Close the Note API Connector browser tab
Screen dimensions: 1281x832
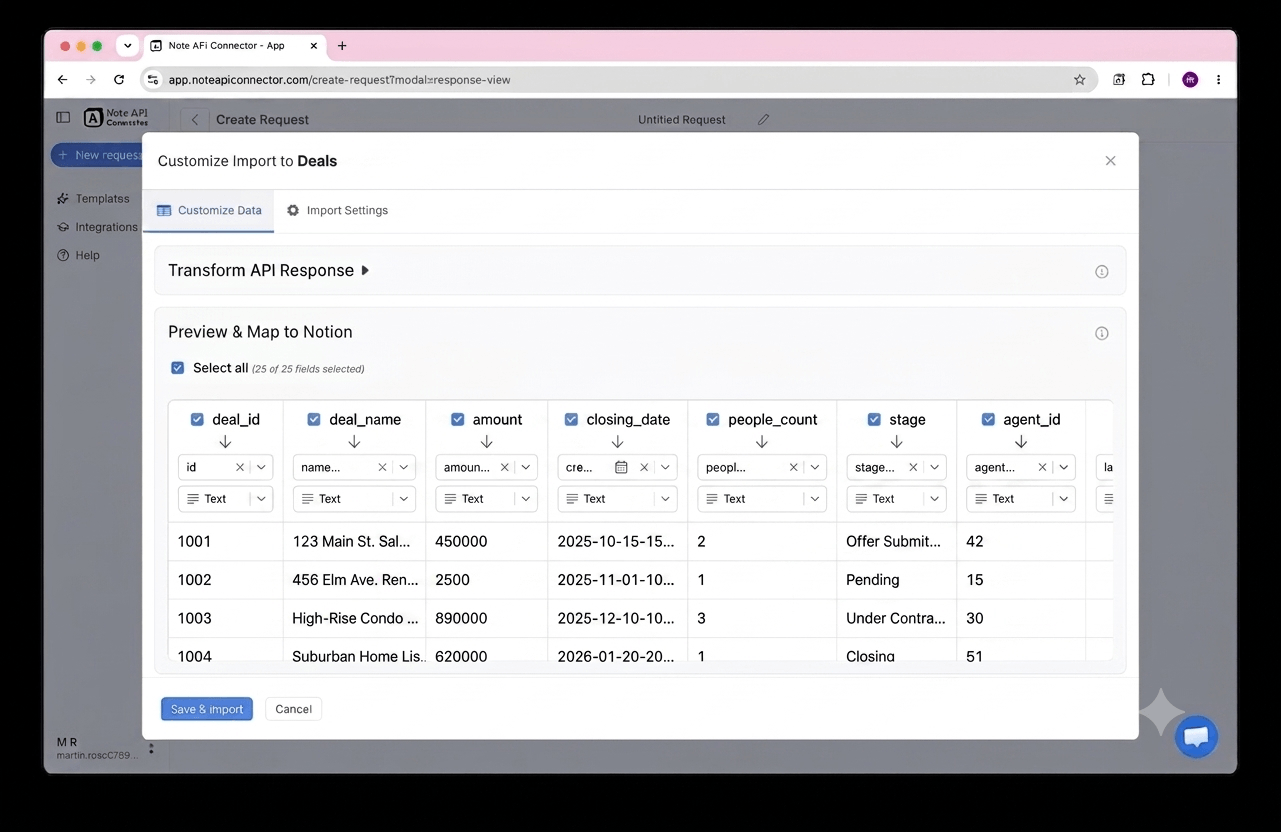point(314,46)
